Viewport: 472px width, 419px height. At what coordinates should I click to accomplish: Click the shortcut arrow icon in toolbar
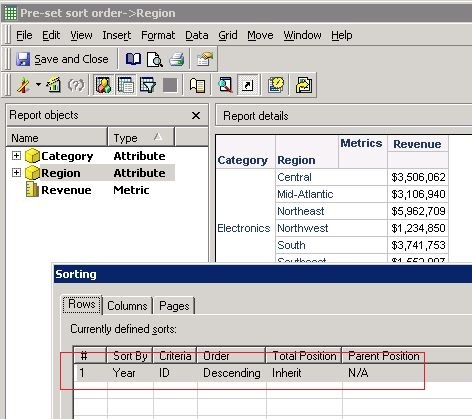point(248,85)
